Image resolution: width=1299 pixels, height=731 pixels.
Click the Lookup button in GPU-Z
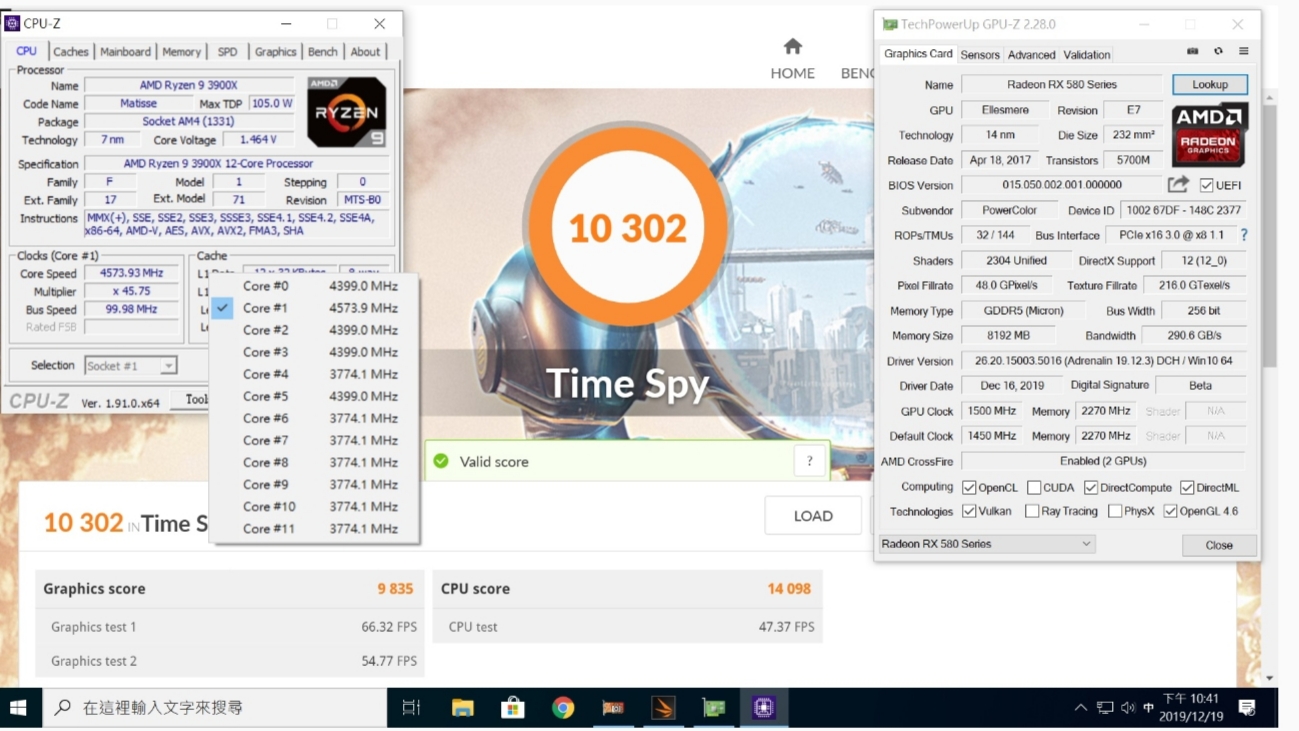tap(1209, 85)
